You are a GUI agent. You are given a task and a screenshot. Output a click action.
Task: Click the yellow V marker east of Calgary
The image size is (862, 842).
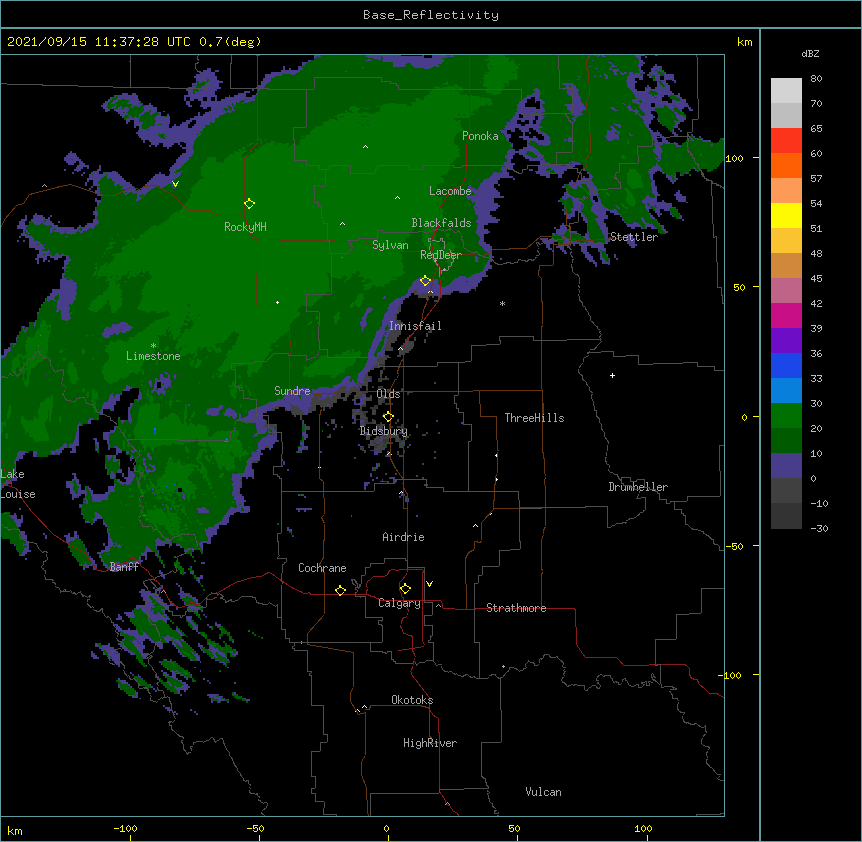click(x=429, y=584)
